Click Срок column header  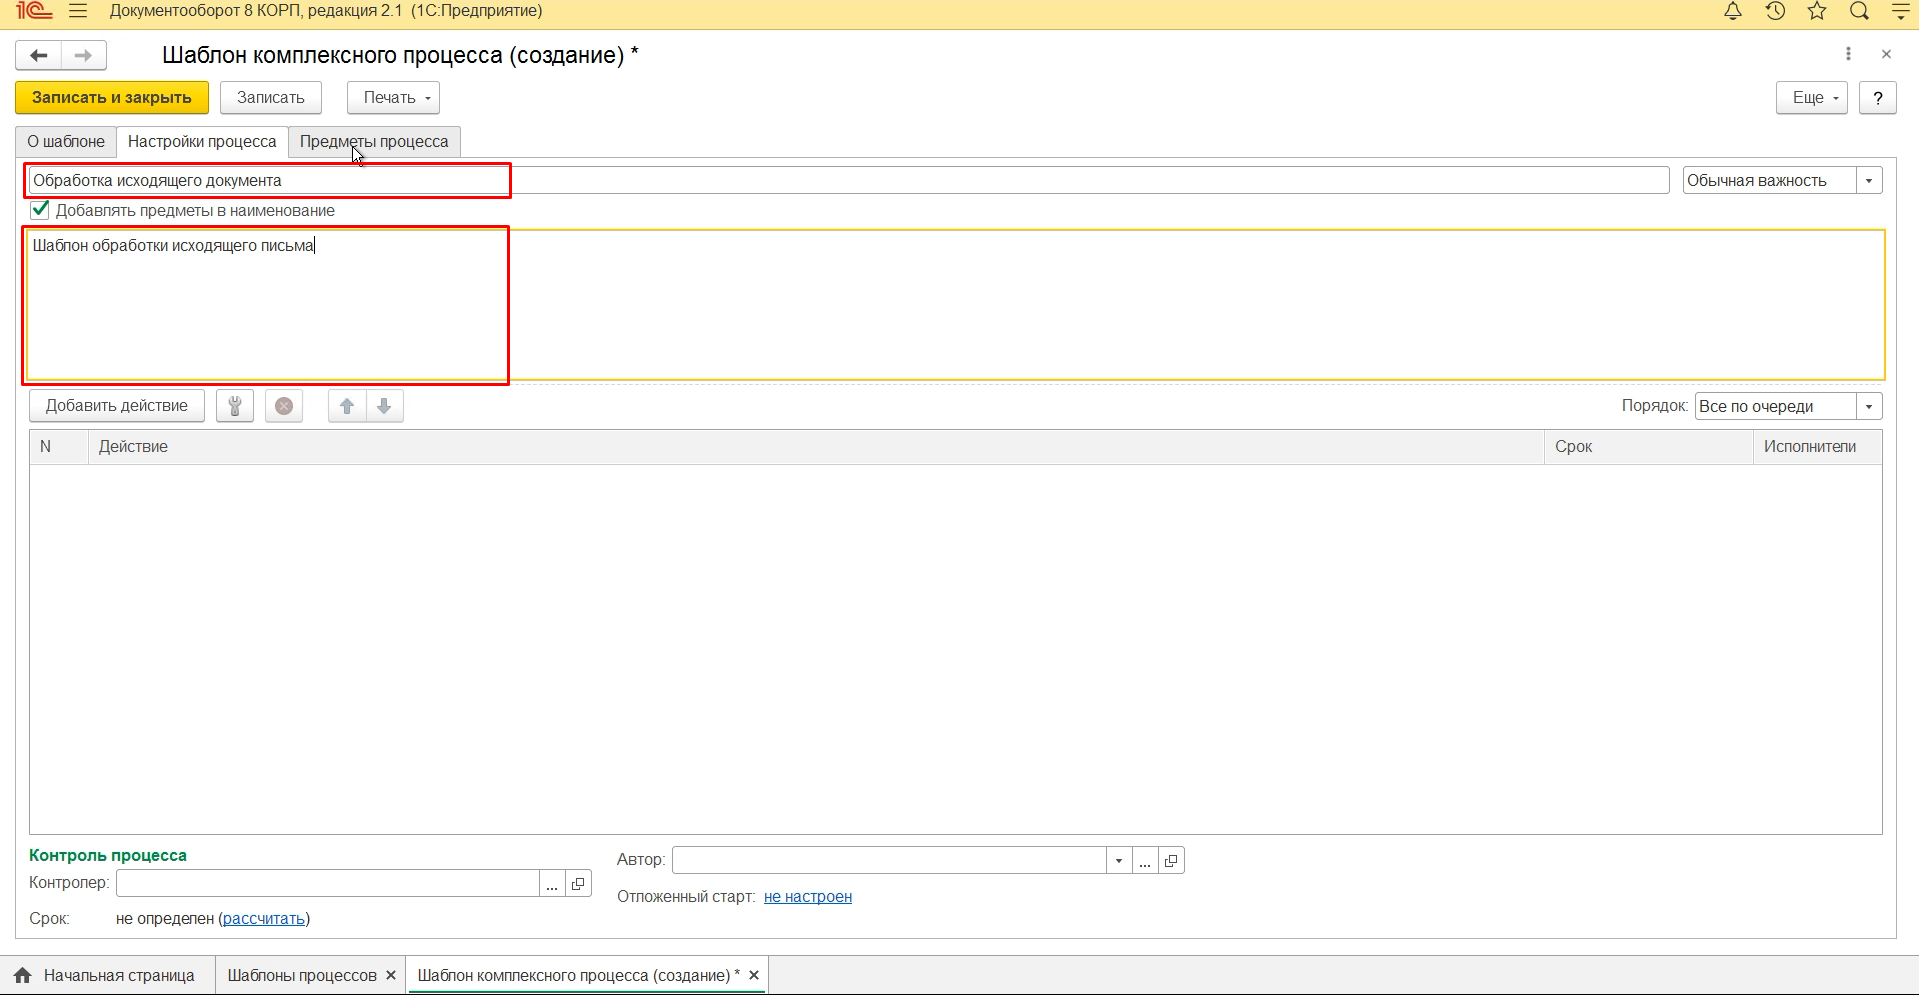(1649, 447)
